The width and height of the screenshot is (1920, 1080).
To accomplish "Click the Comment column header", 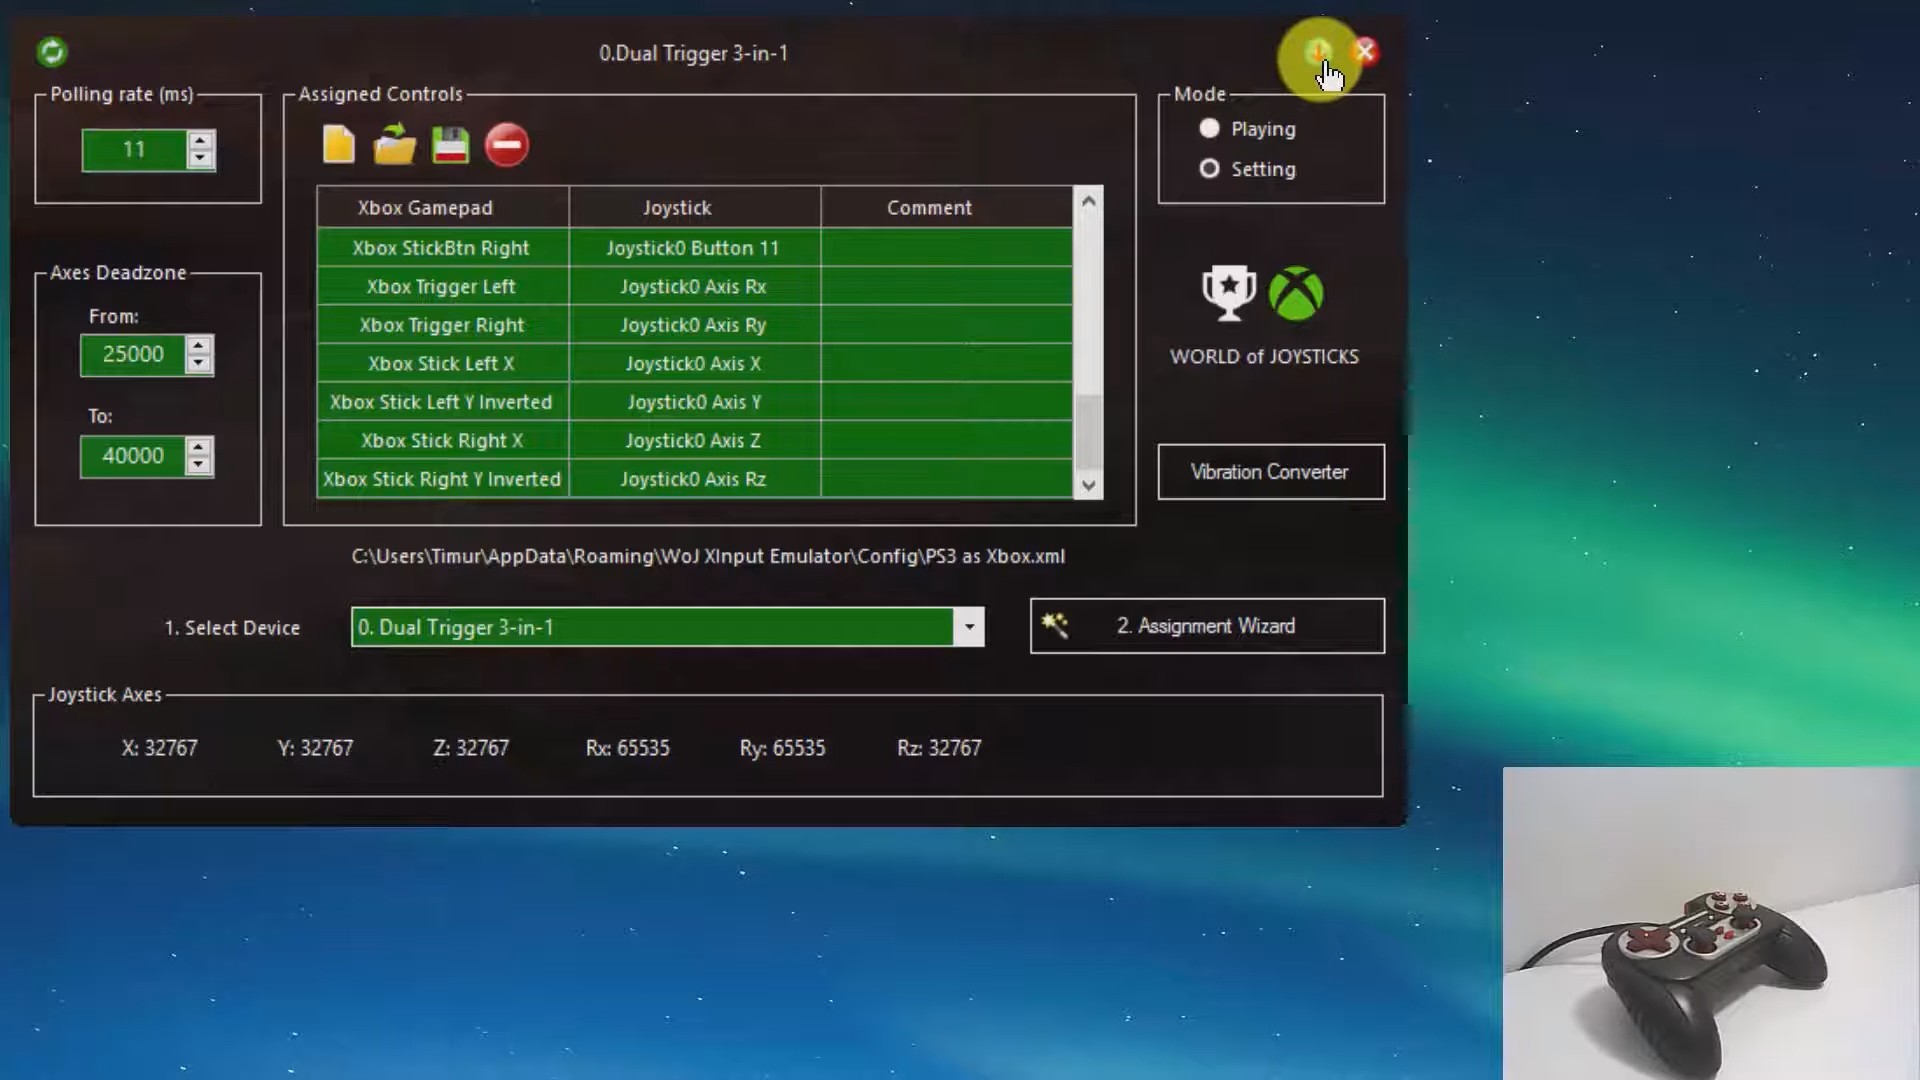I will coord(929,208).
